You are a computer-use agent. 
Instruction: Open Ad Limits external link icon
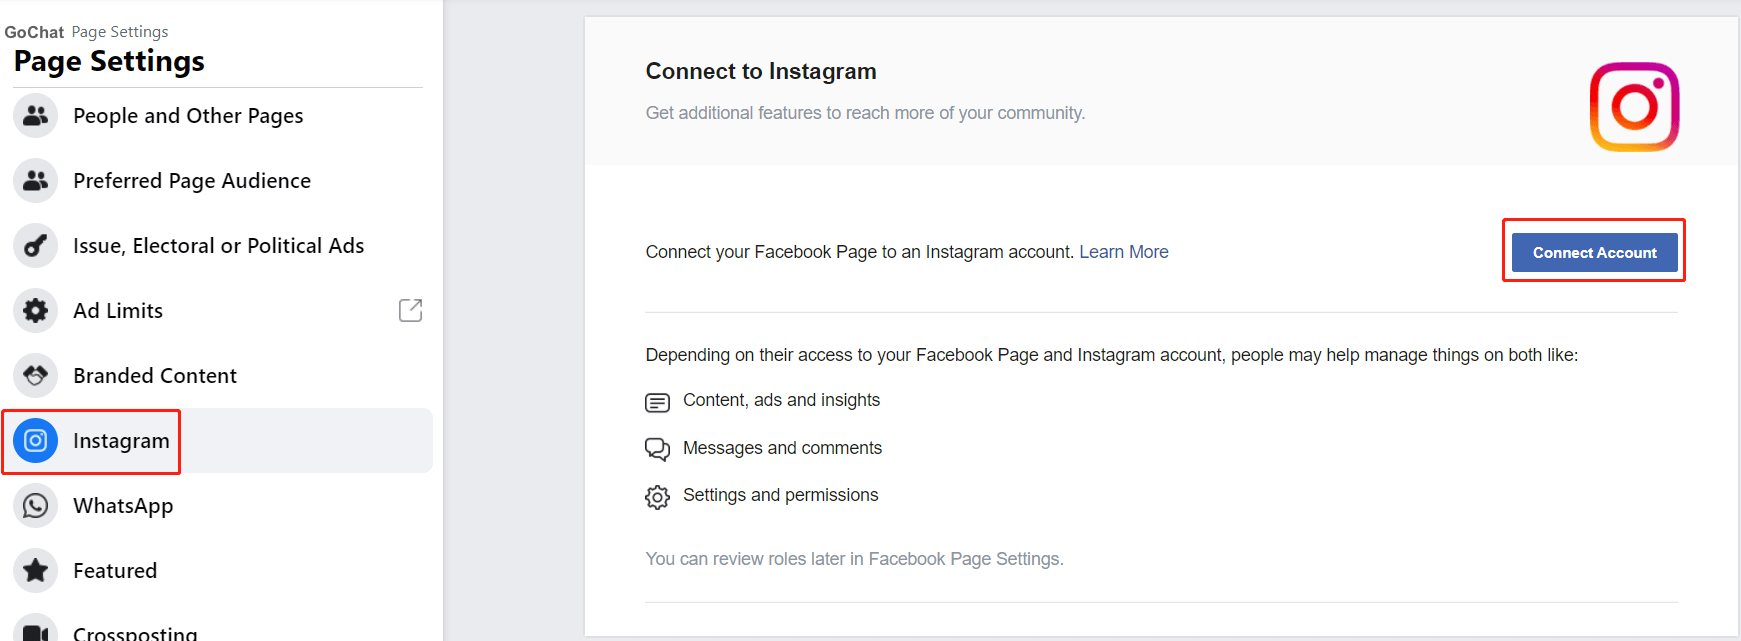(x=410, y=311)
